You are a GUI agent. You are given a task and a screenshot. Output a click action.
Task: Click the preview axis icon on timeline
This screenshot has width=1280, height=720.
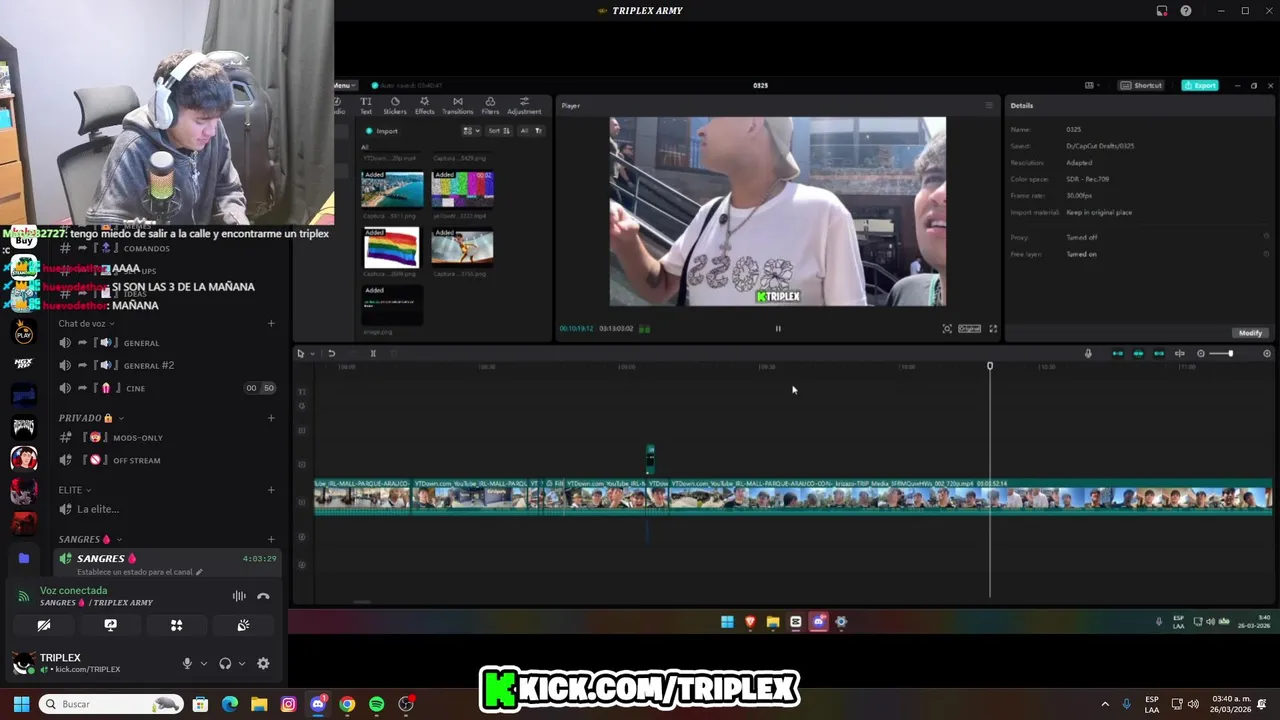1180,353
